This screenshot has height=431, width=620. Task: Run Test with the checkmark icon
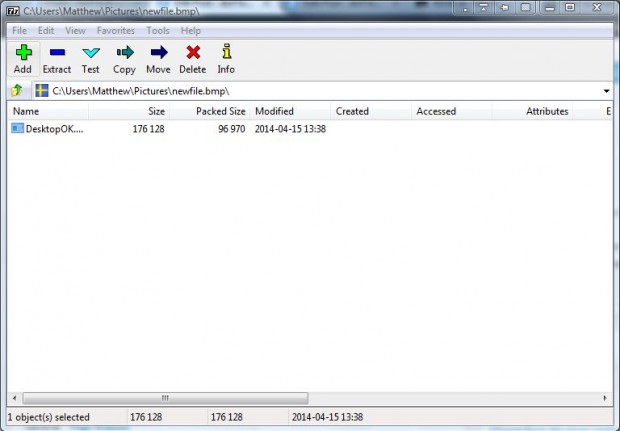tap(91, 52)
